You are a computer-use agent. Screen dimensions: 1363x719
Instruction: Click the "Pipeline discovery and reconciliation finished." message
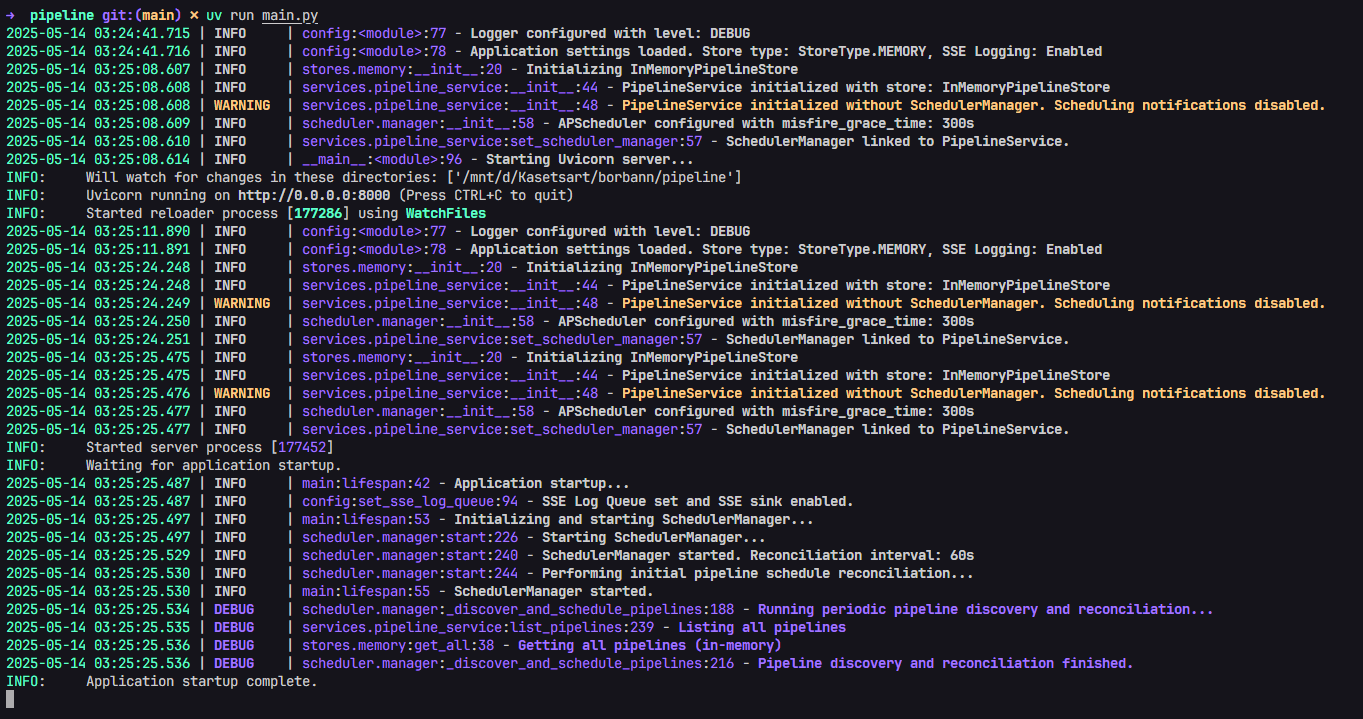coord(945,663)
